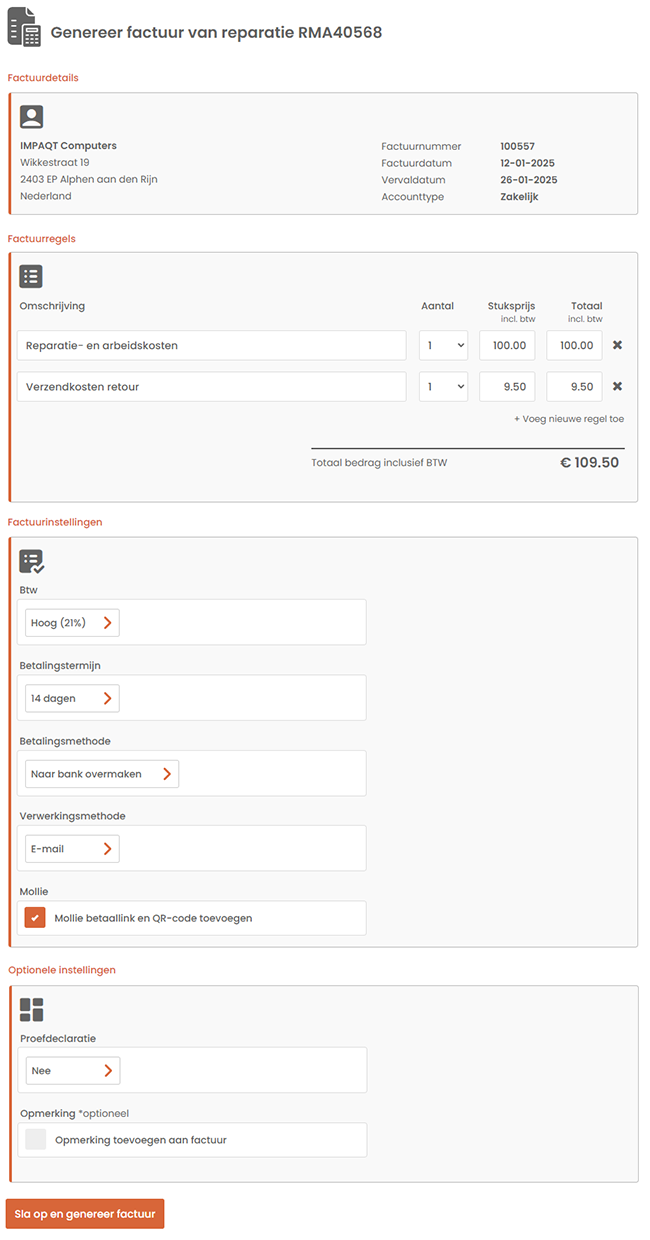Open quantity dropdown for Verzendkosten retour
The height and width of the screenshot is (1240, 650).
point(443,387)
